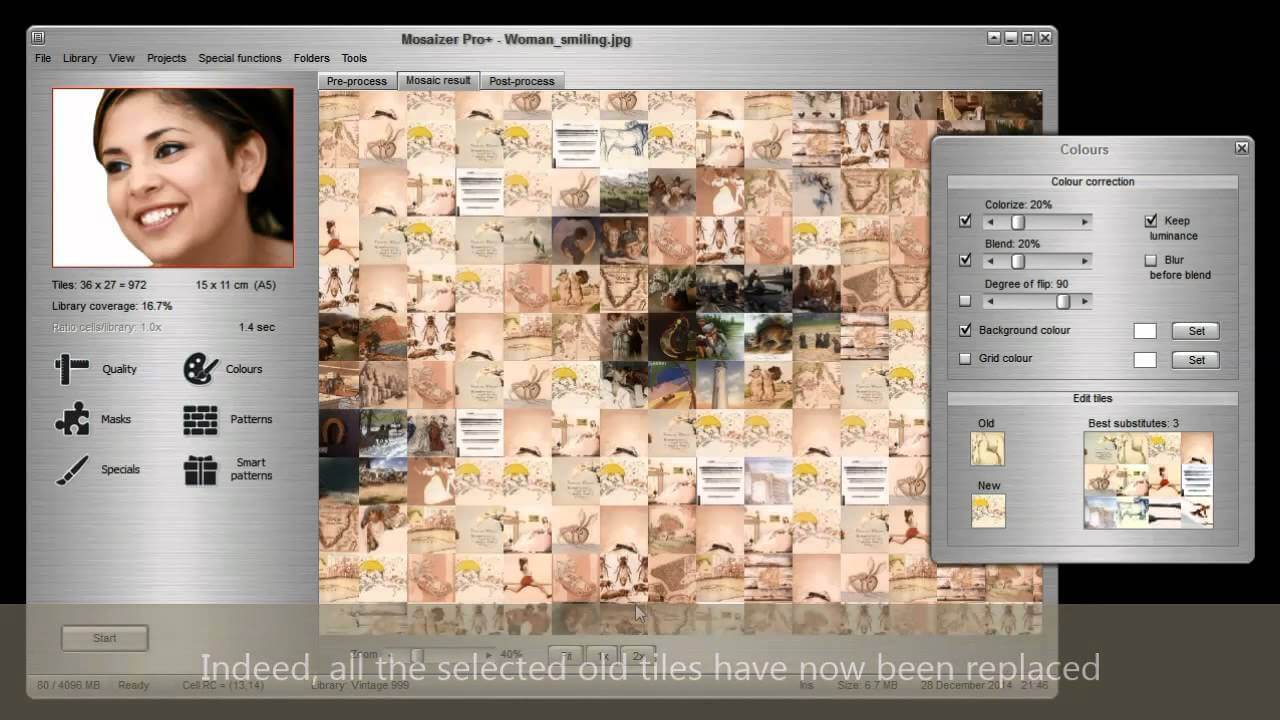This screenshot has width=1280, height=720.
Task: Click the Woman smiling source image preview
Action: [173, 177]
